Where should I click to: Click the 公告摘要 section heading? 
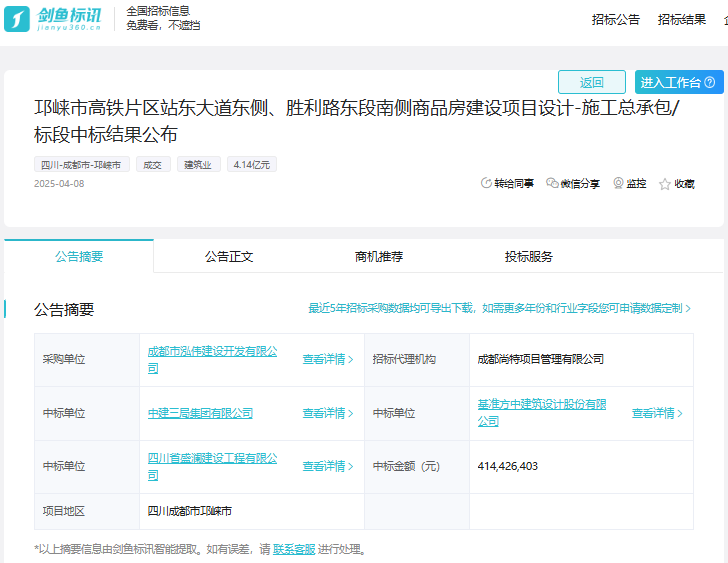coord(64,310)
